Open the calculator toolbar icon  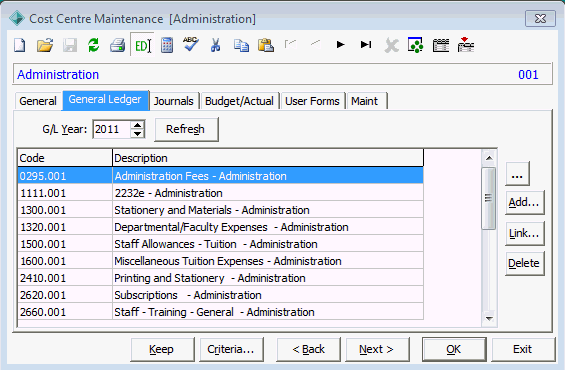[167, 45]
